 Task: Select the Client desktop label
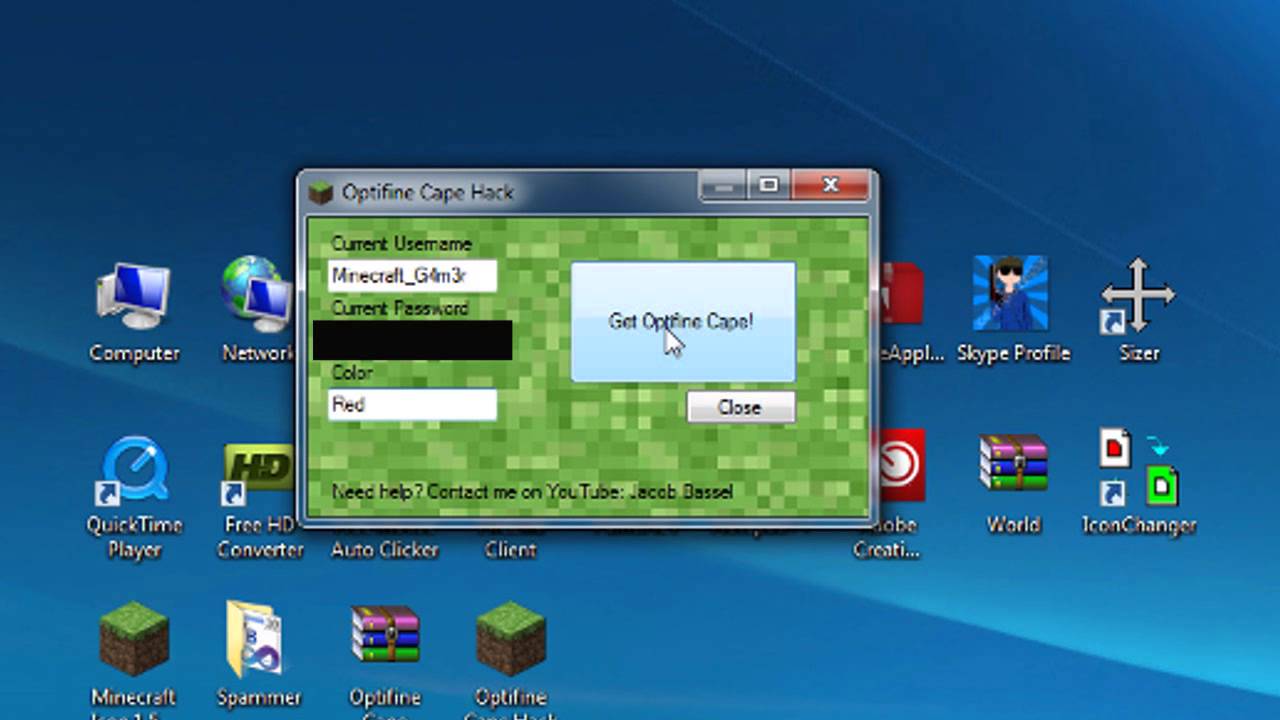click(510, 549)
